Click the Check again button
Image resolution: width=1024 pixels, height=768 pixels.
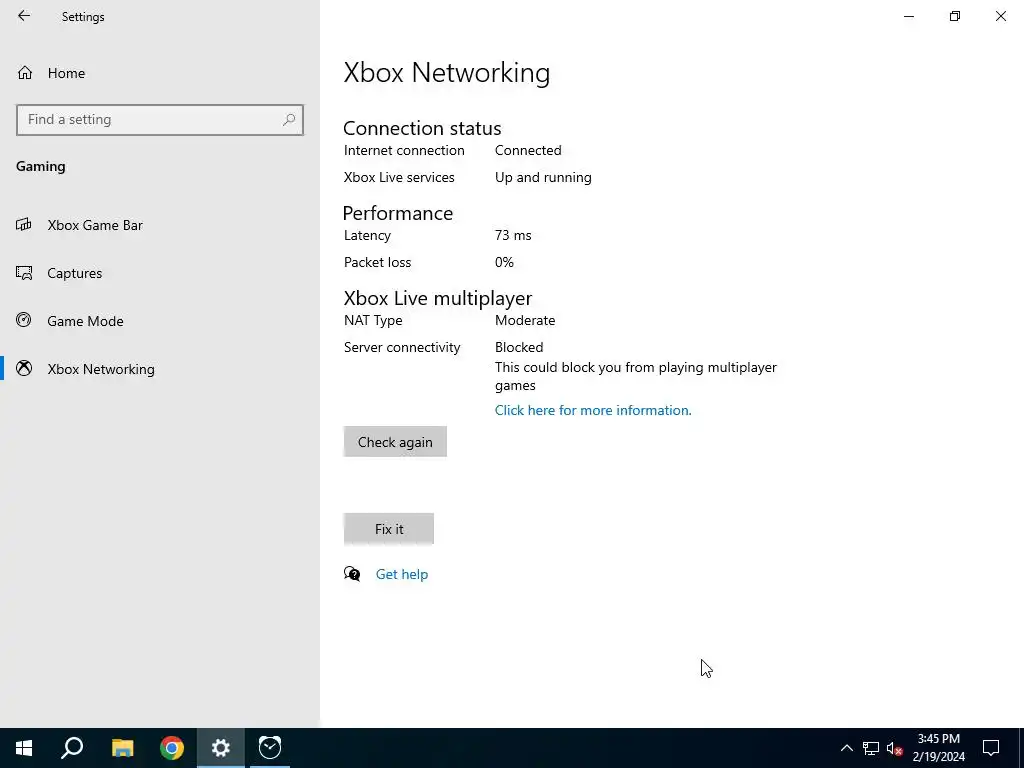tap(395, 442)
